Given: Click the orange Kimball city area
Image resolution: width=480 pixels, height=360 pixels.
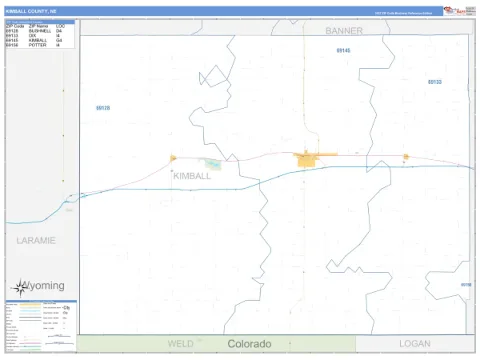Looking at the screenshot, I should click(x=307, y=161).
